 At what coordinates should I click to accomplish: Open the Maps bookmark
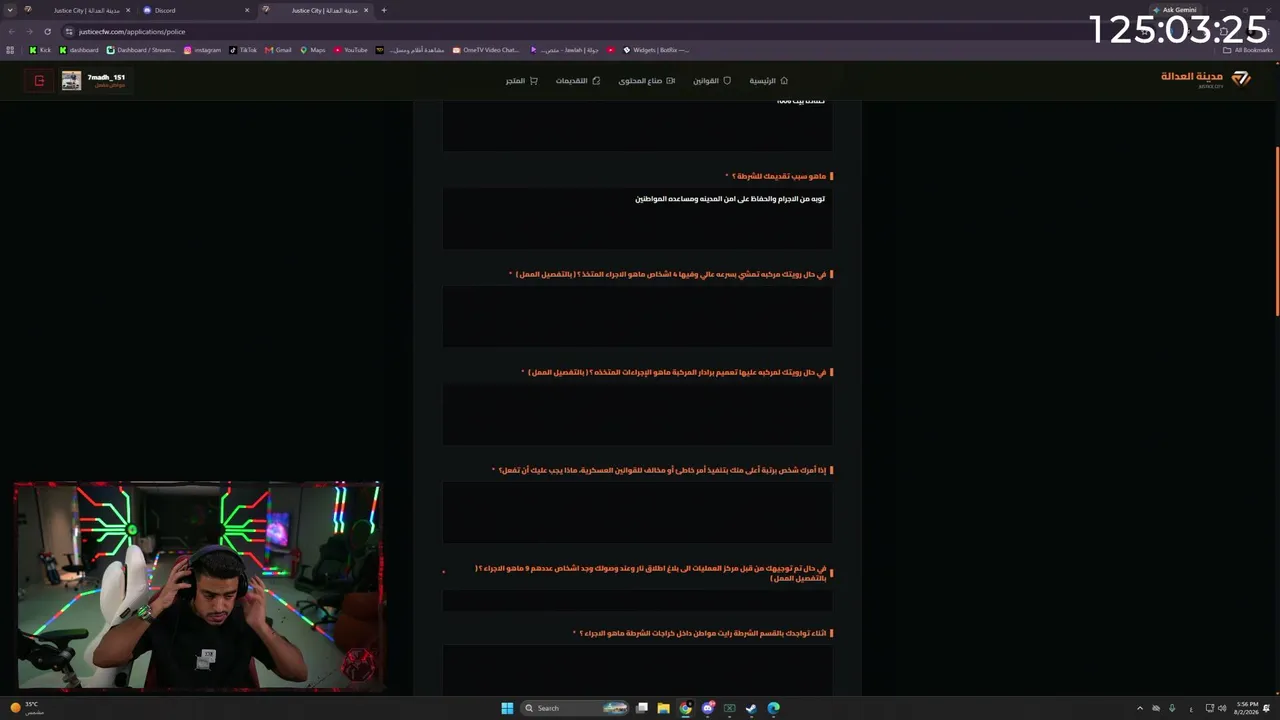click(x=313, y=50)
